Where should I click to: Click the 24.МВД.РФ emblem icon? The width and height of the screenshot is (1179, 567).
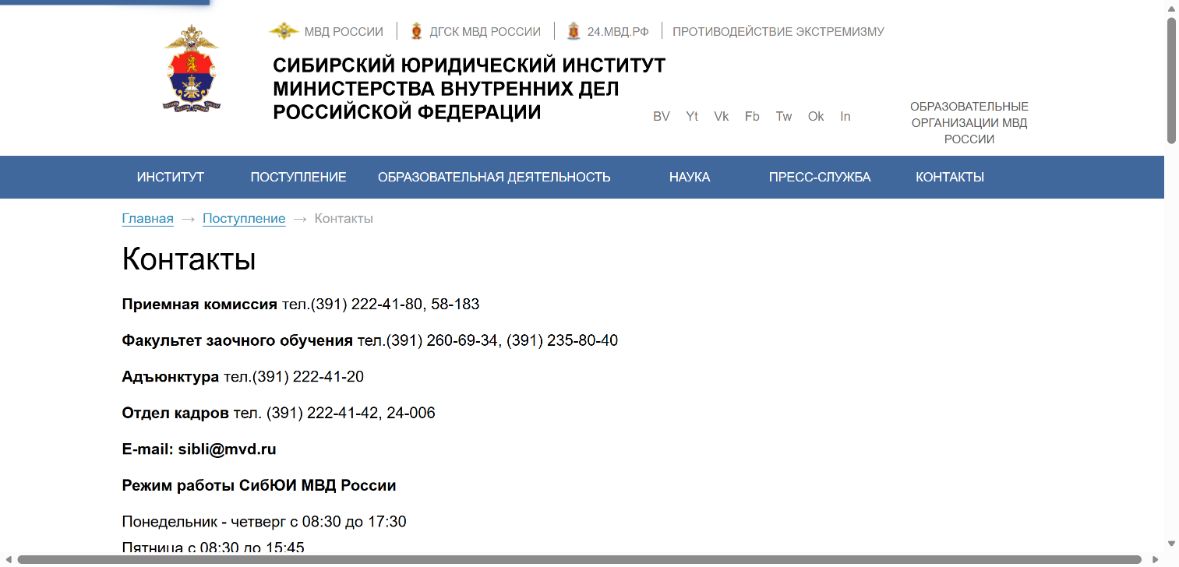(574, 32)
